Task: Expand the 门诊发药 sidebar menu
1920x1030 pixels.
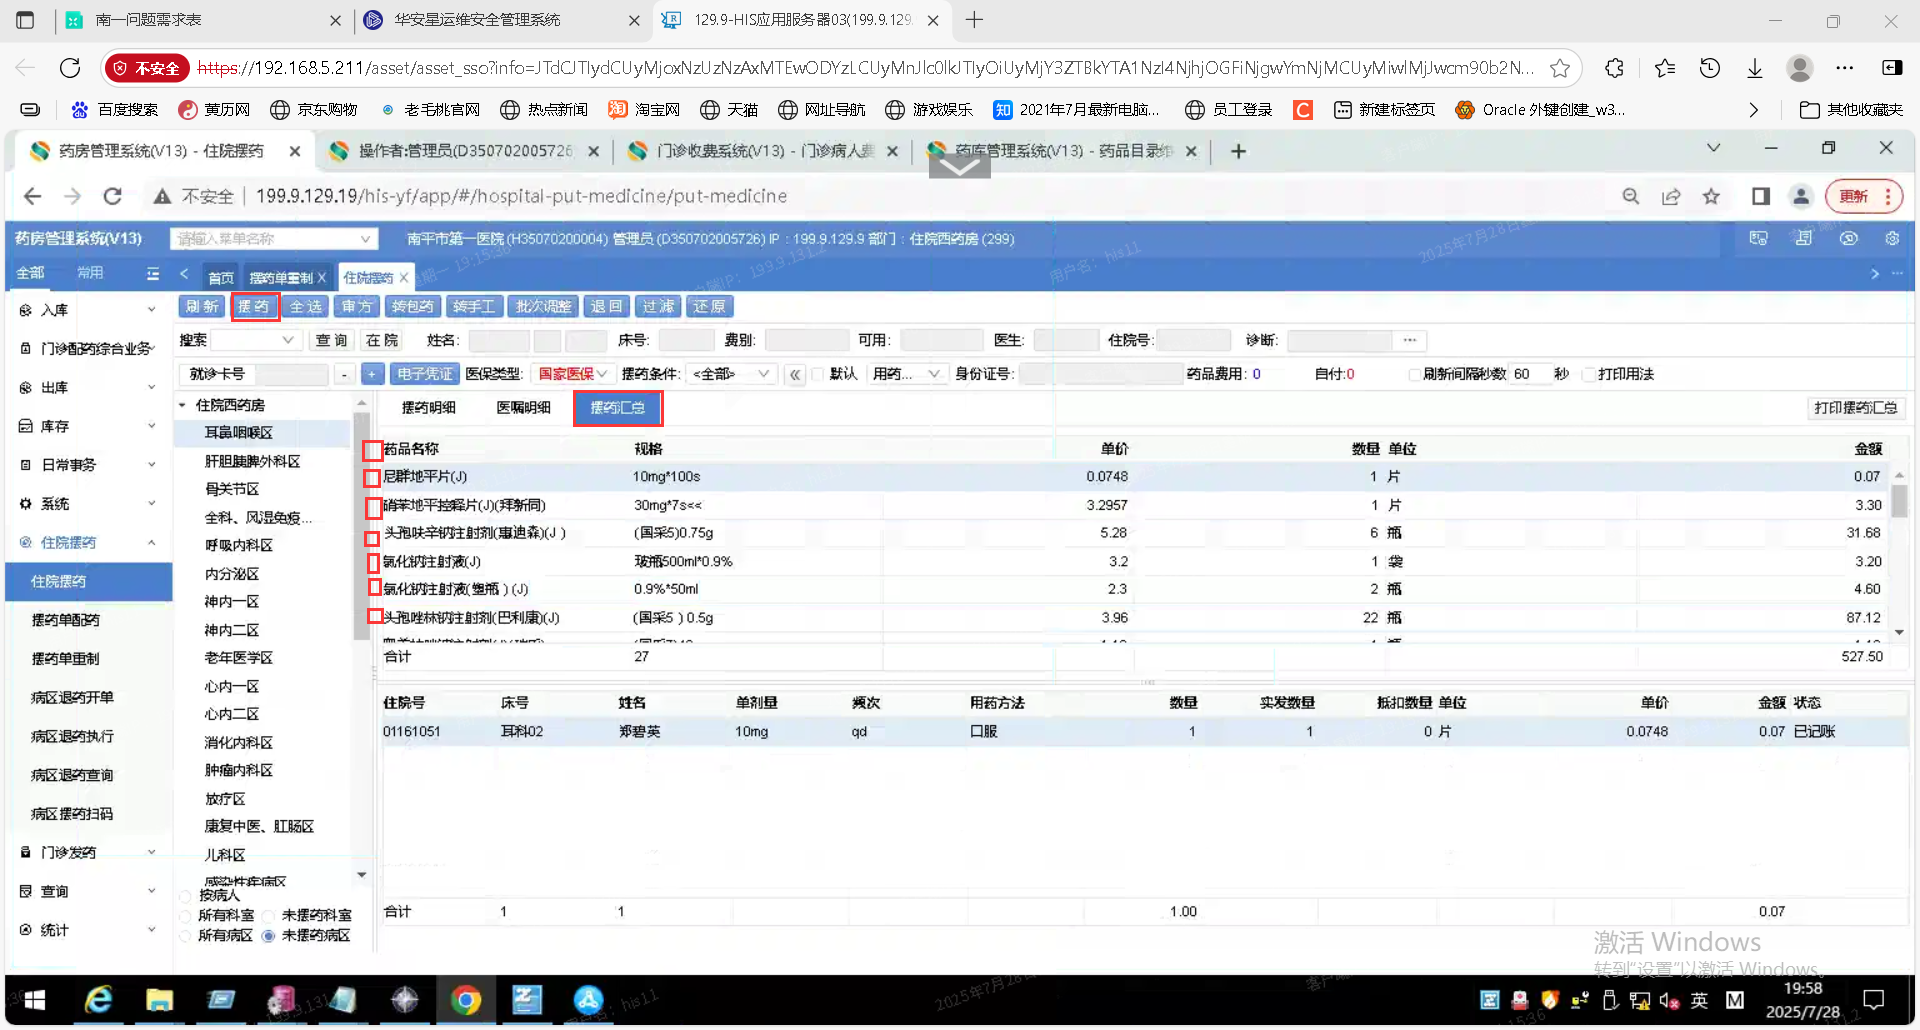Action: (88, 852)
